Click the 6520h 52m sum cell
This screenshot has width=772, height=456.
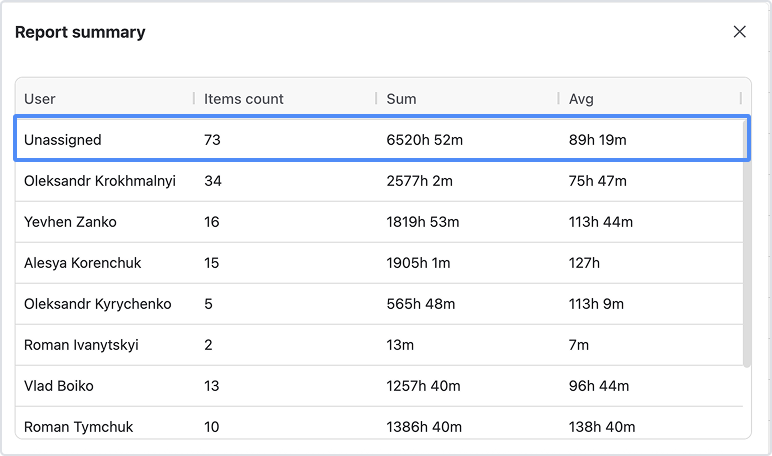[x=425, y=140]
